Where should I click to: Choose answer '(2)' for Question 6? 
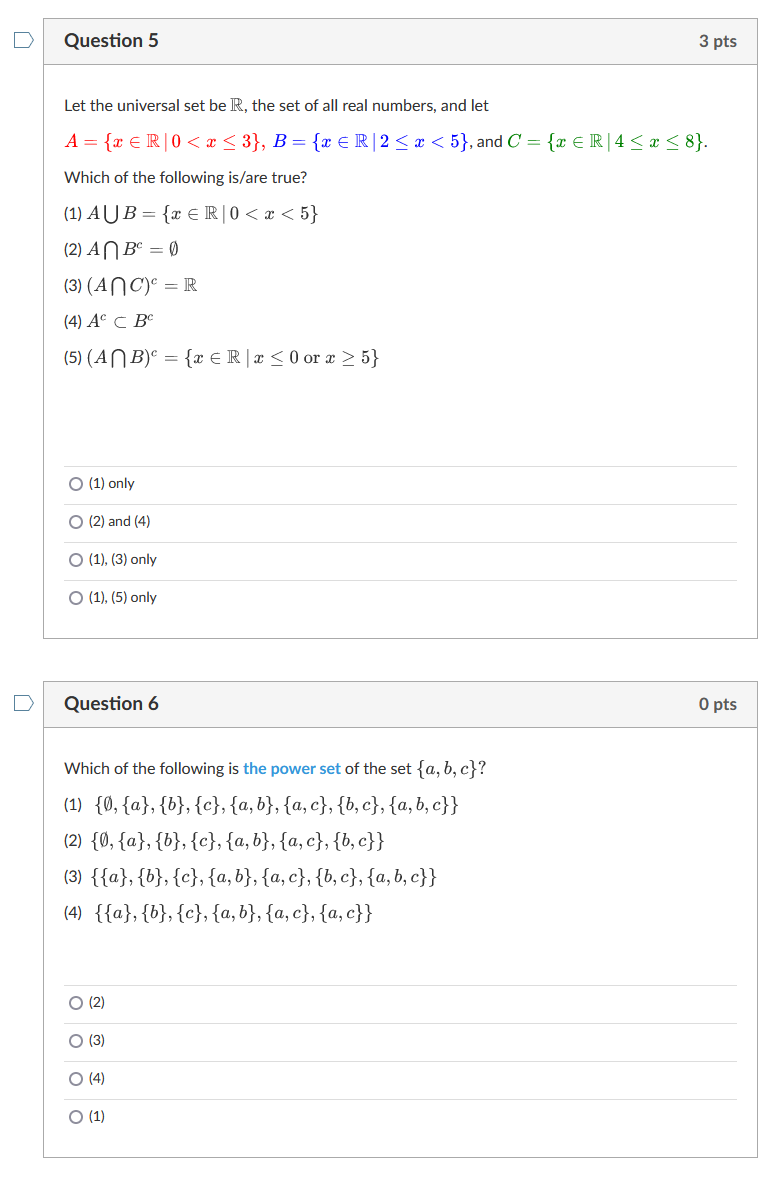pyautogui.click(x=76, y=1002)
